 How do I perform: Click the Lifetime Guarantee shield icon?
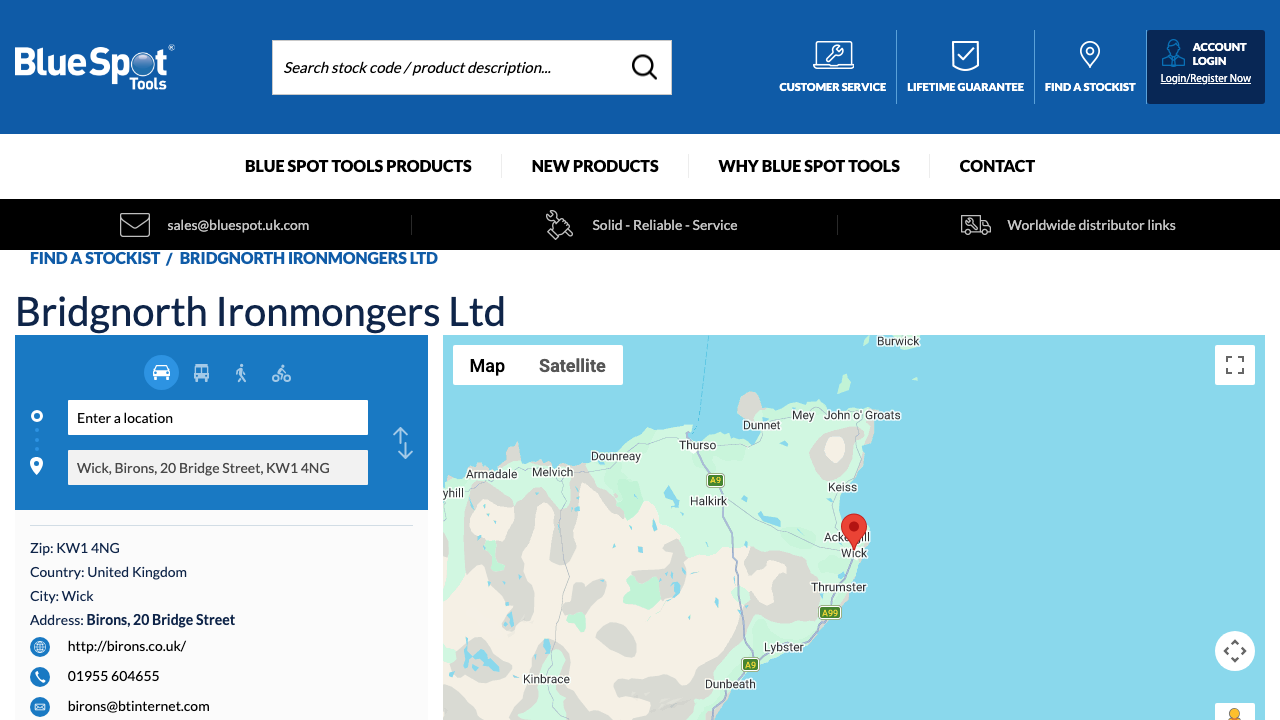pyautogui.click(x=964, y=54)
